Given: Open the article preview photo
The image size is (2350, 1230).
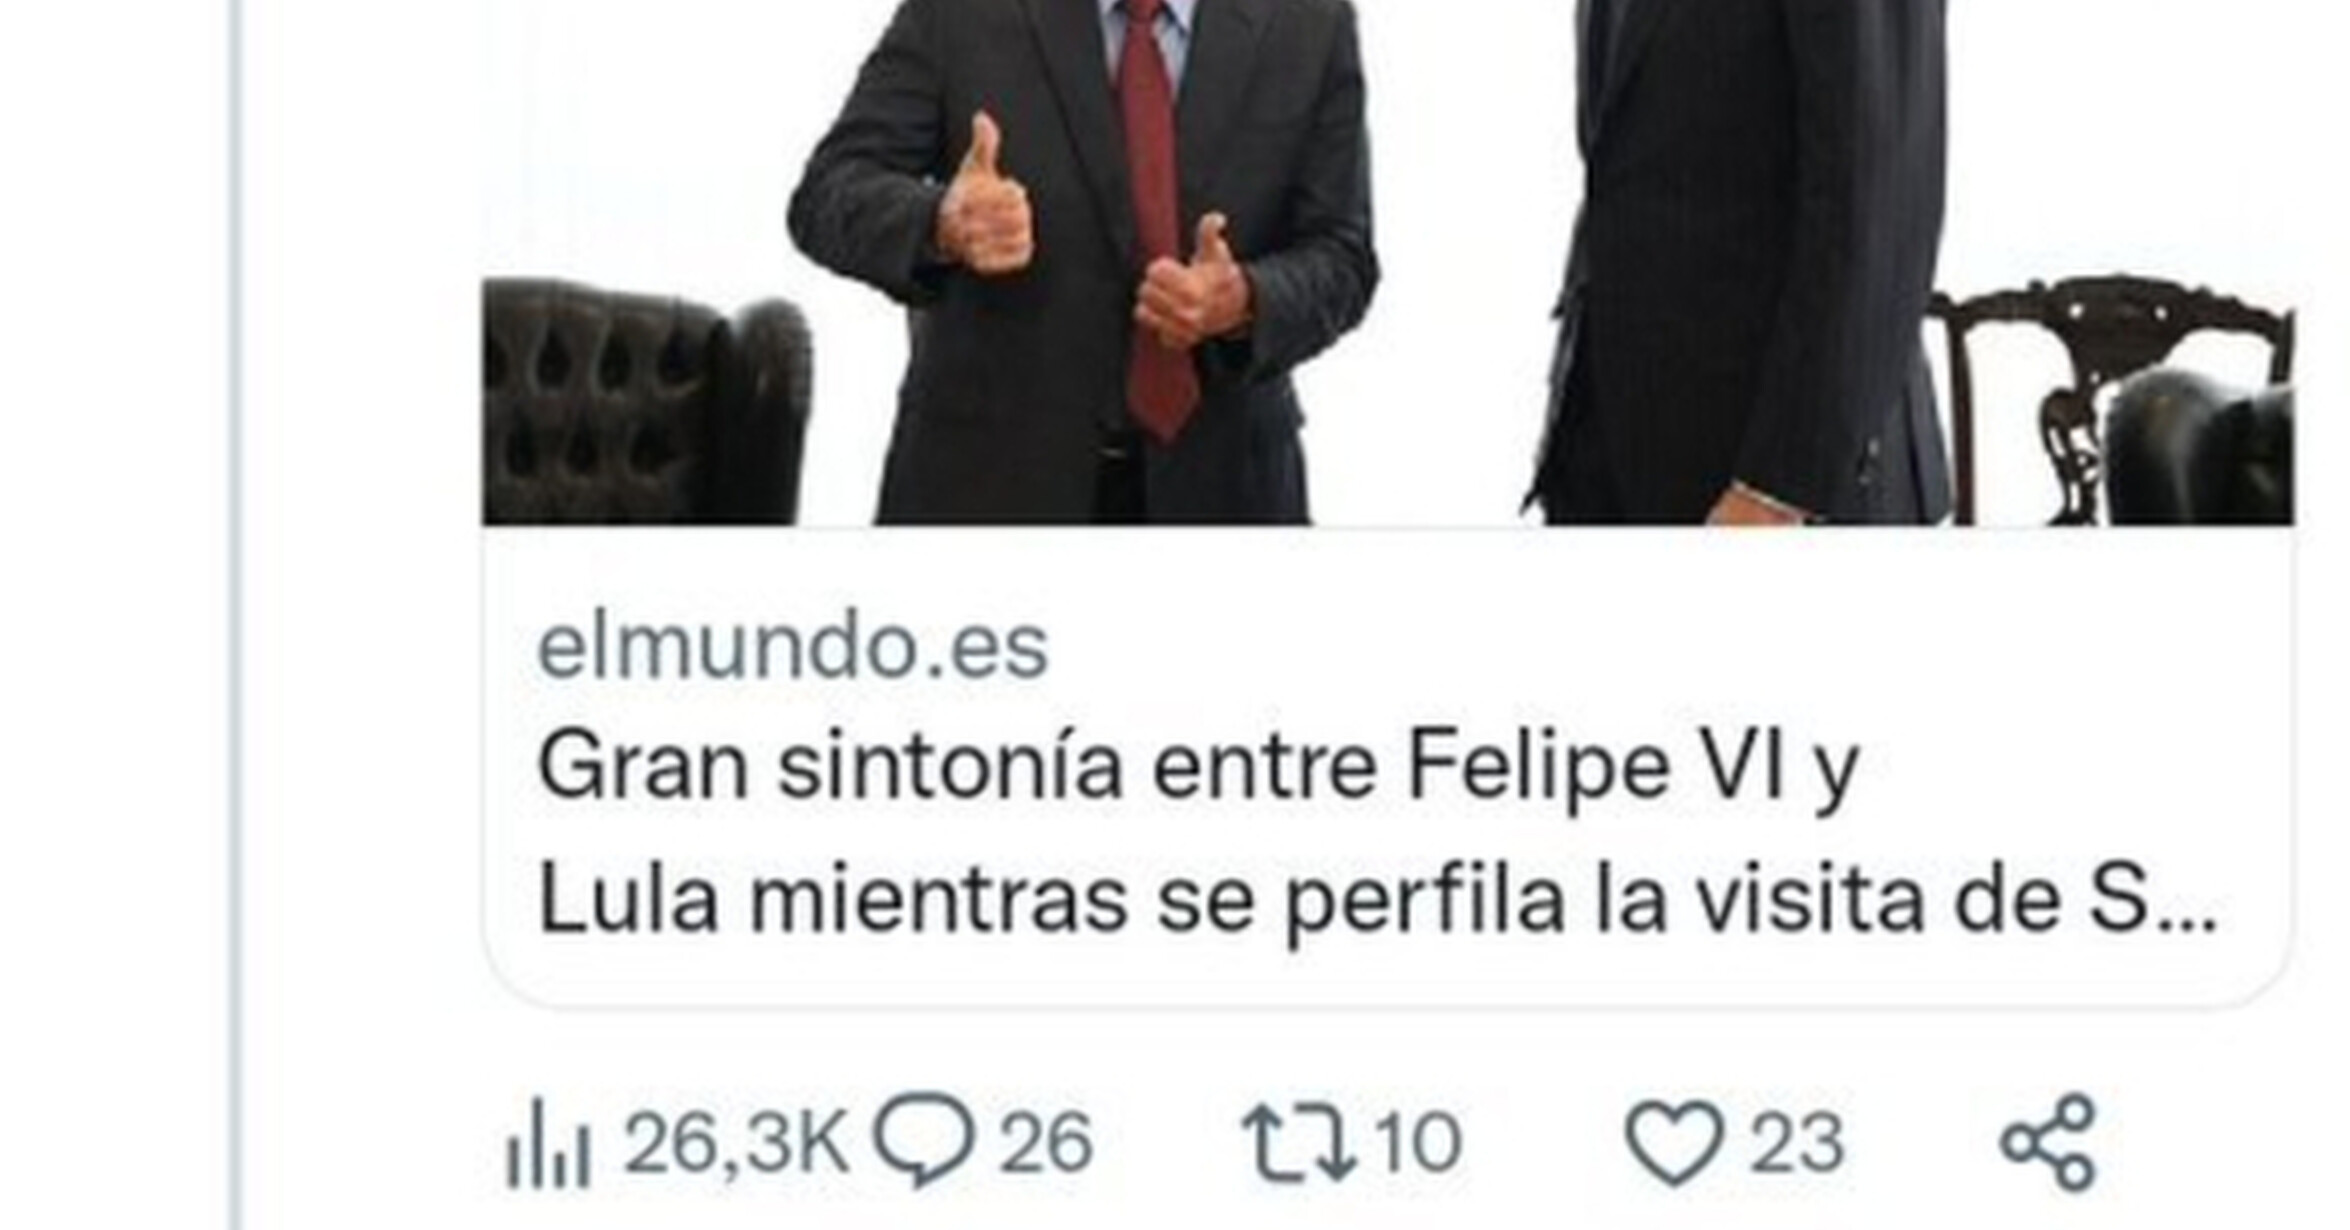Looking at the screenshot, I should click(x=1388, y=262).
